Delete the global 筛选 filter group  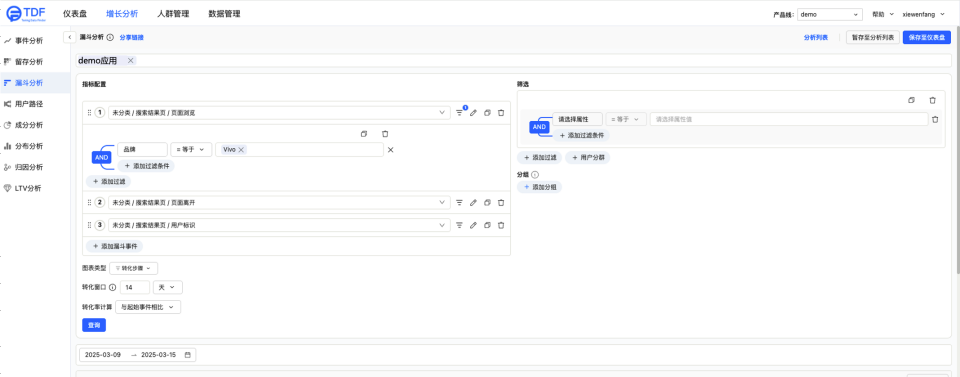[932, 100]
